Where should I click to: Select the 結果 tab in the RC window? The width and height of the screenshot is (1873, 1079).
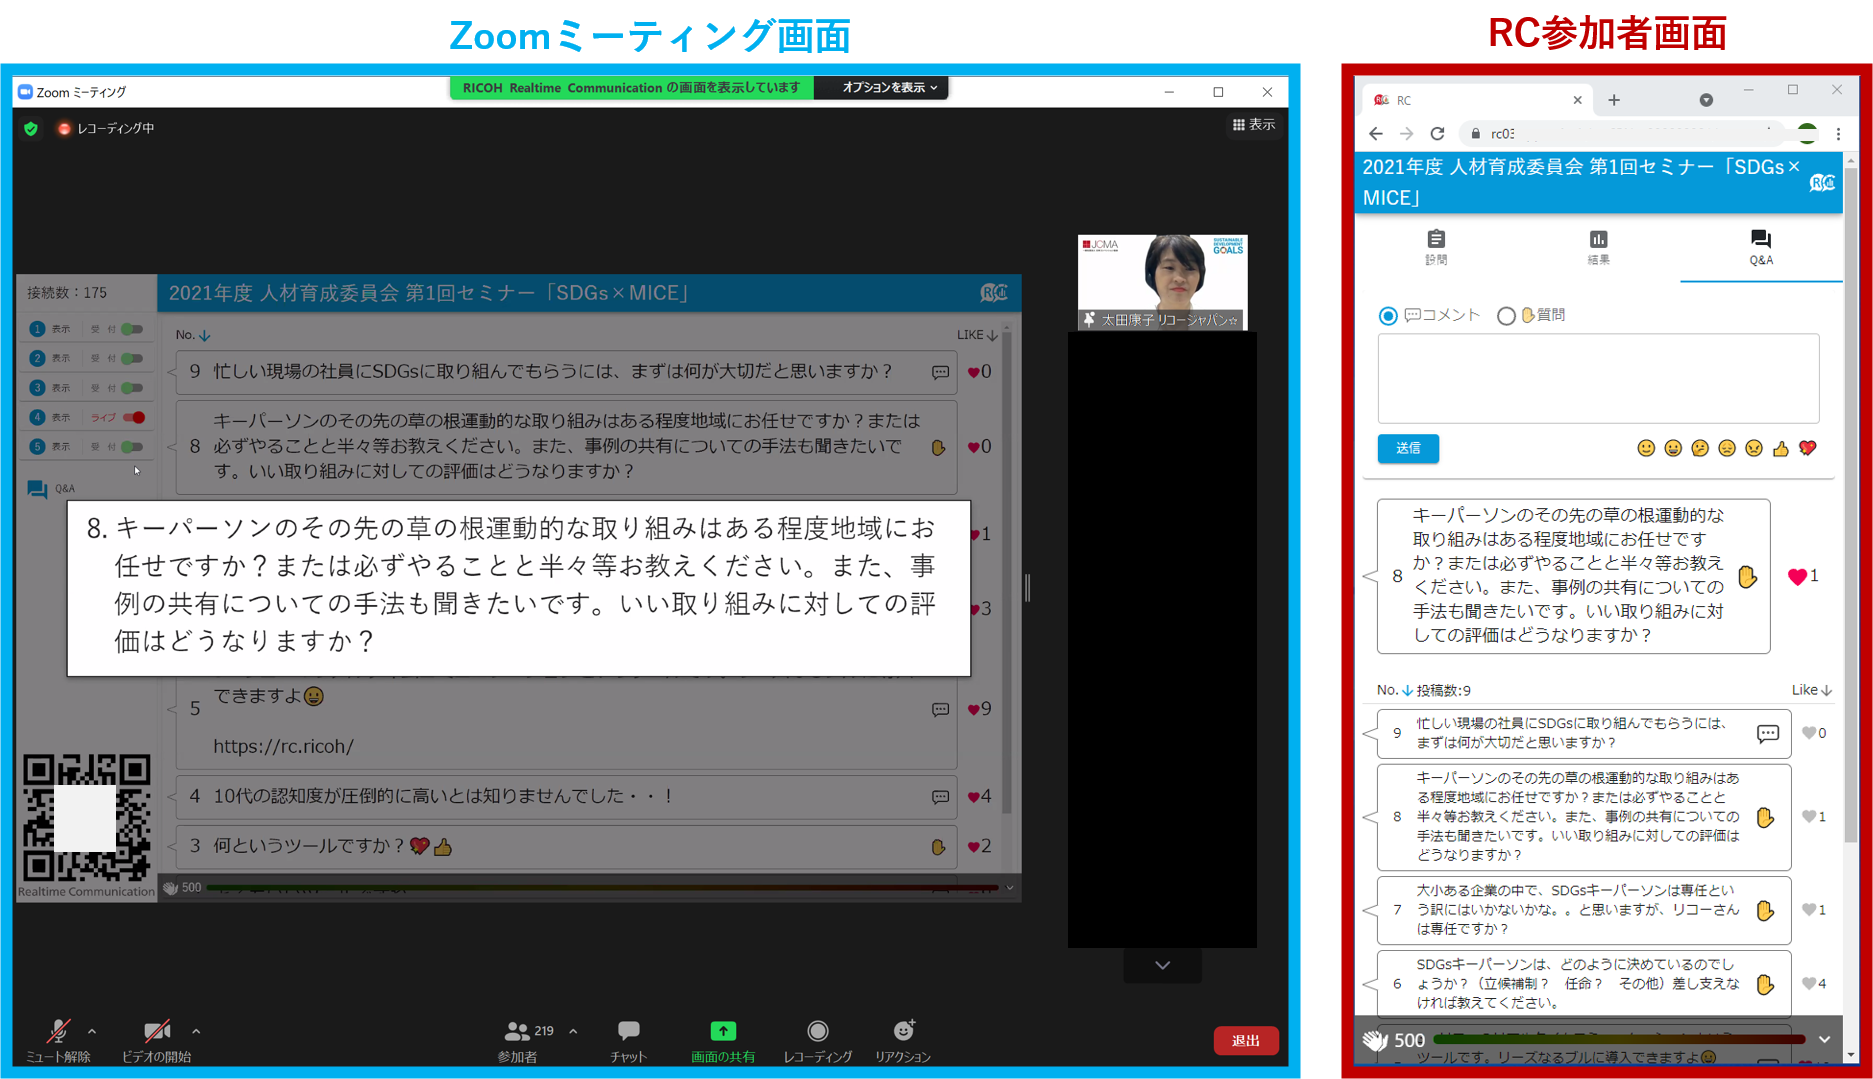[1598, 246]
